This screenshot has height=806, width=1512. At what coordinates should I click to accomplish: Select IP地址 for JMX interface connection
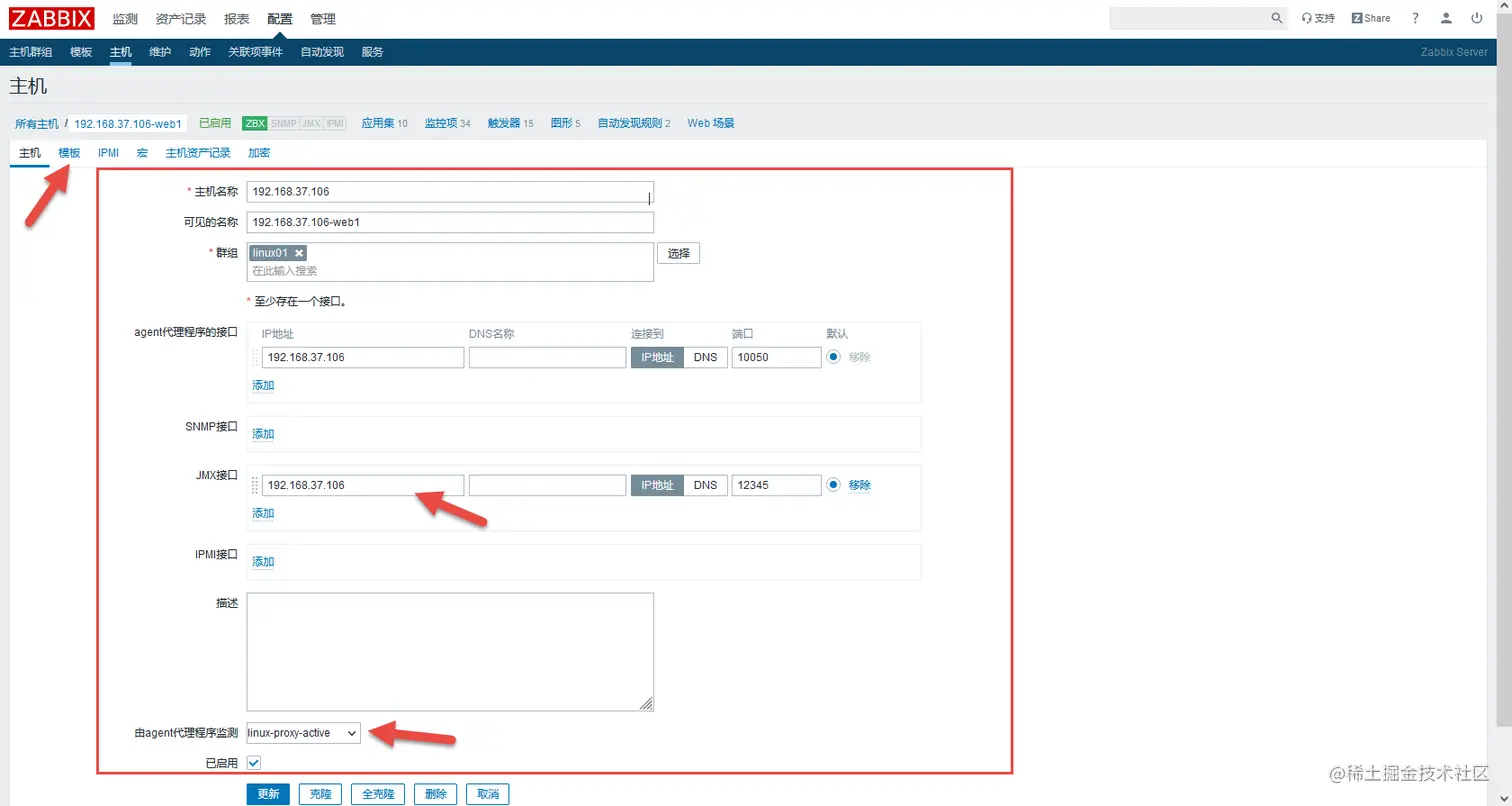(657, 485)
